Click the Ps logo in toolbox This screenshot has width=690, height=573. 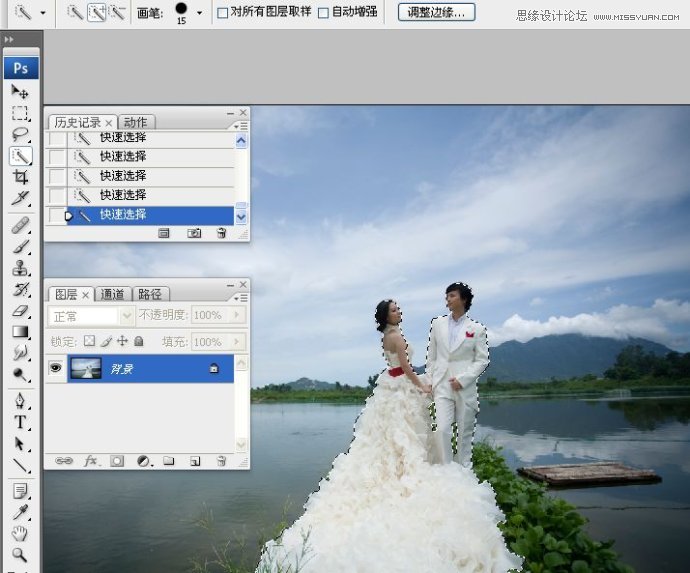click(21, 68)
